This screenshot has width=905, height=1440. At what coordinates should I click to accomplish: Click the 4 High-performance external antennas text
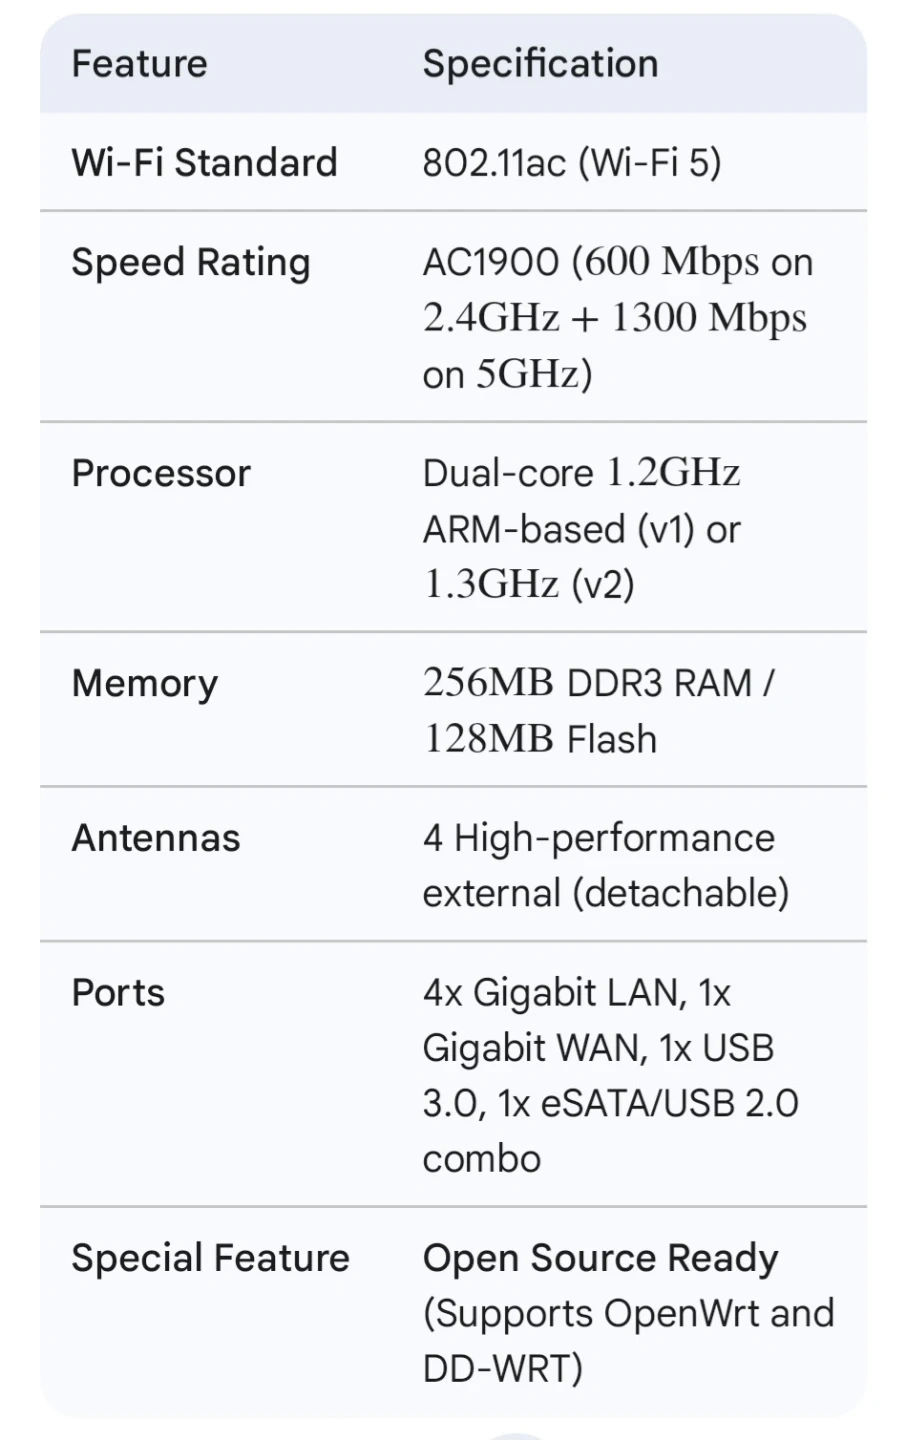(x=606, y=865)
